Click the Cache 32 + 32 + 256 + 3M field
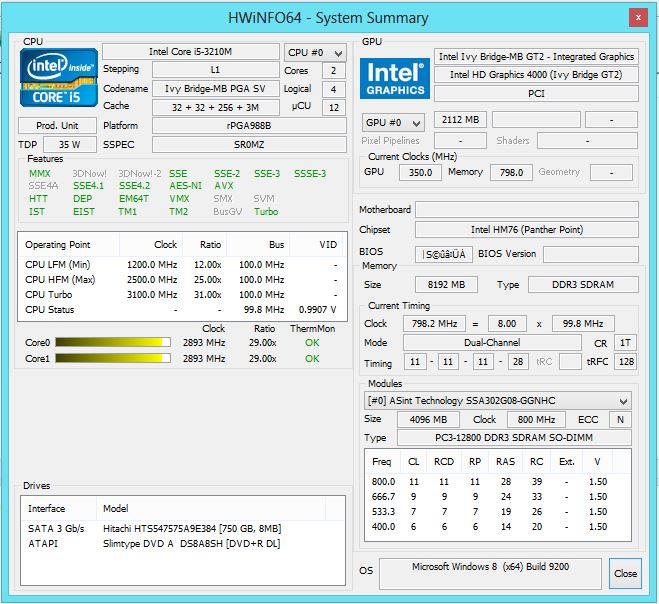 216,108
